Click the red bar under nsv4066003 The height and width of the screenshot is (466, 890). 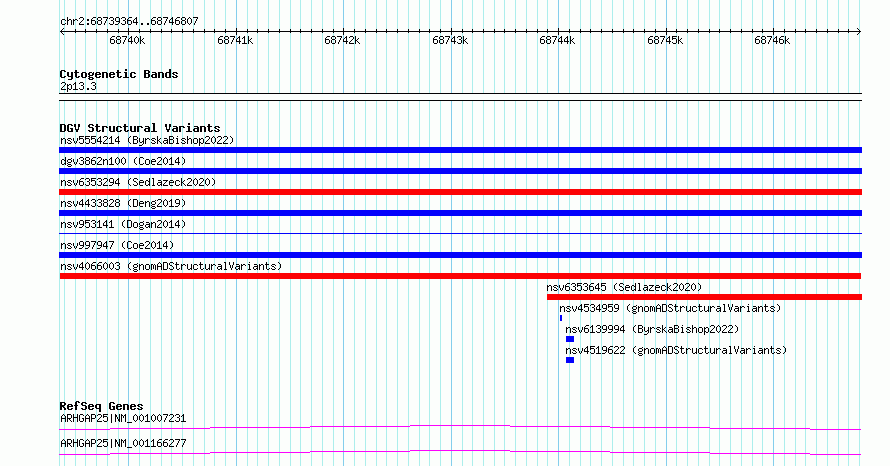pyautogui.click(x=460, y=276)
